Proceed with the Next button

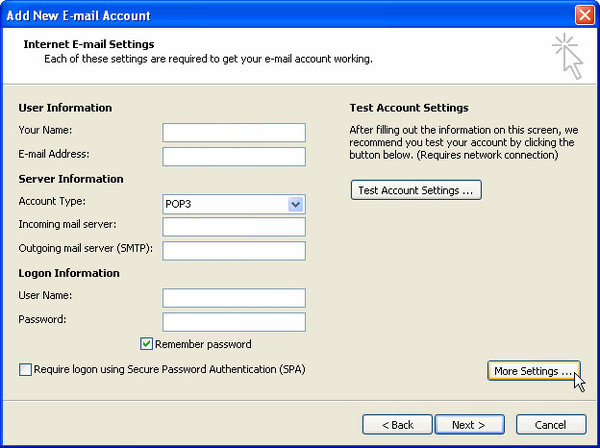(470, 425)
